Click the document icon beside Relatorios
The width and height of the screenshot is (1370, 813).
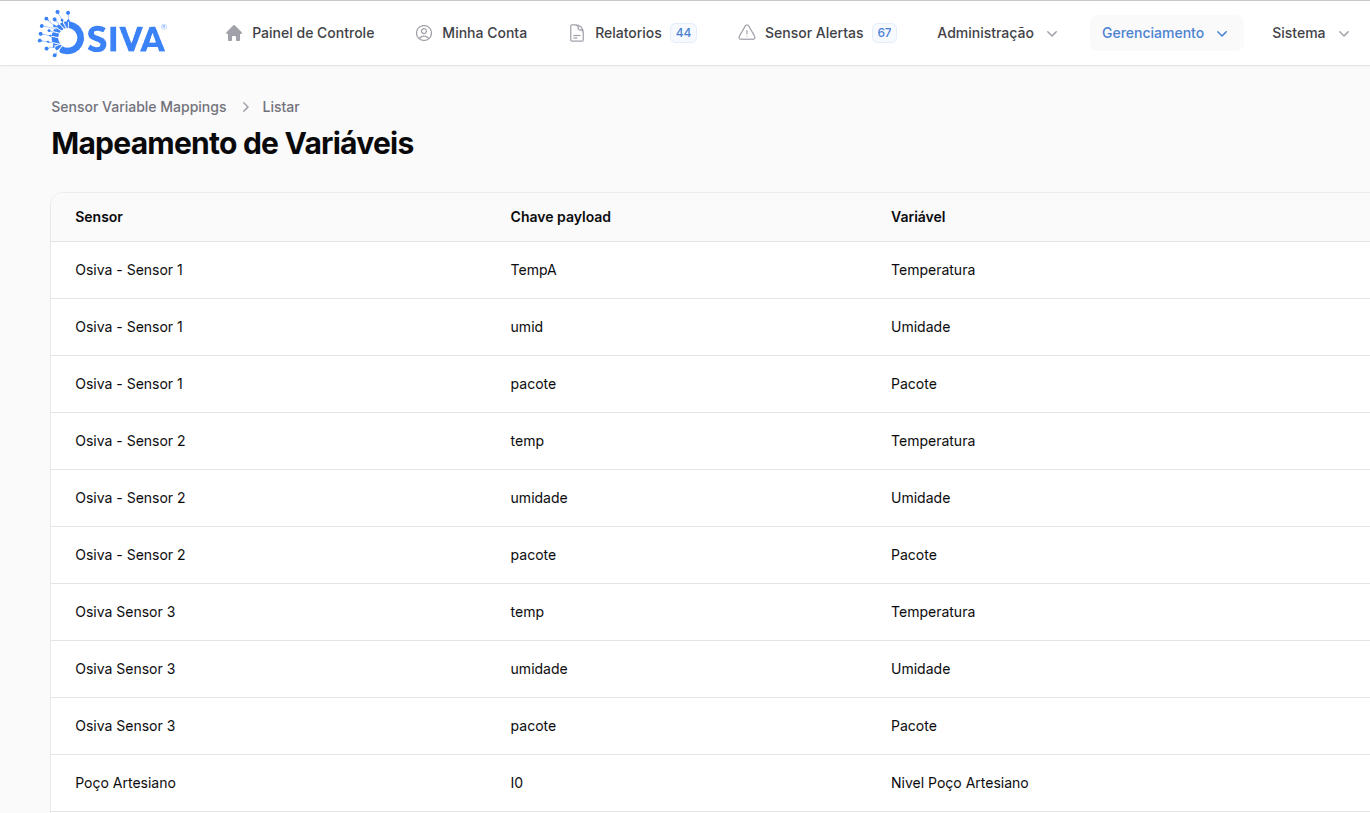tap(577, 33)
